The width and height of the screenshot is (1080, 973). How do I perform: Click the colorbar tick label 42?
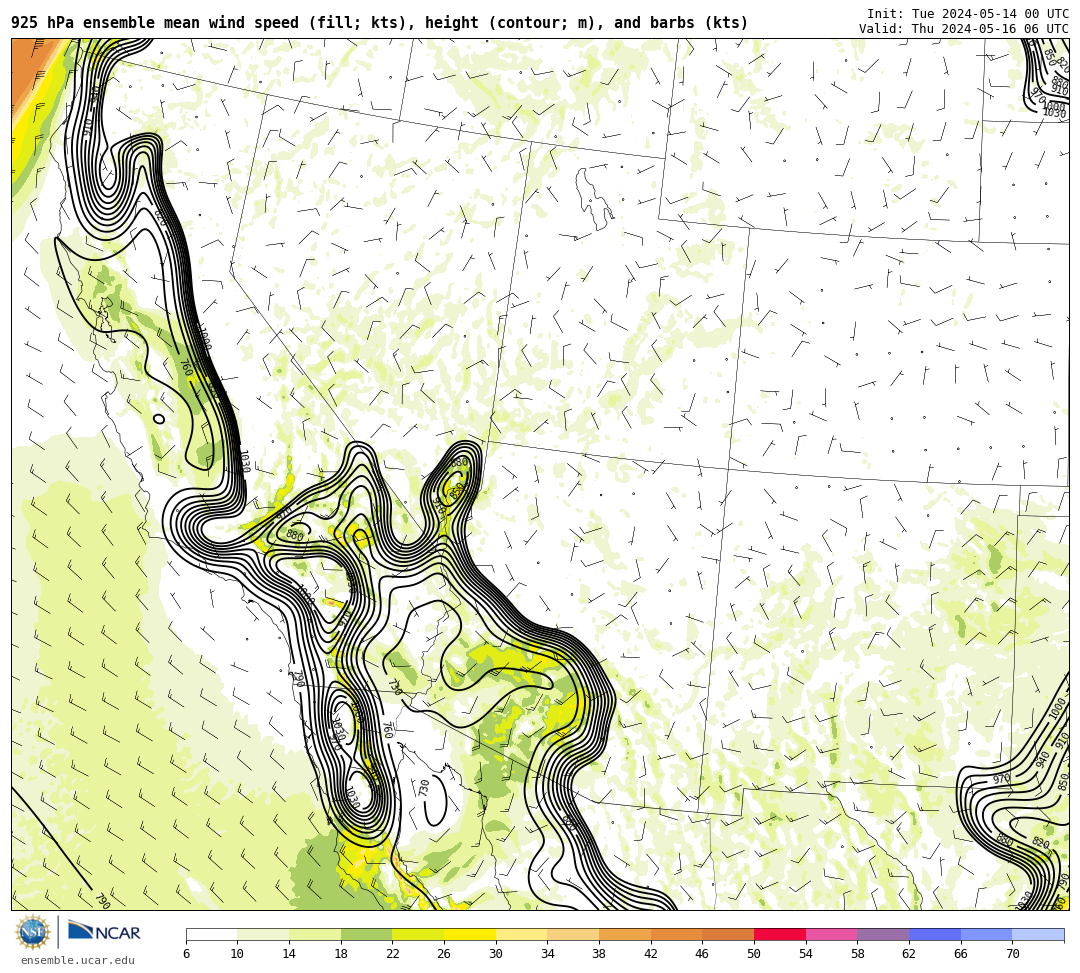click(x=651, y=954)
